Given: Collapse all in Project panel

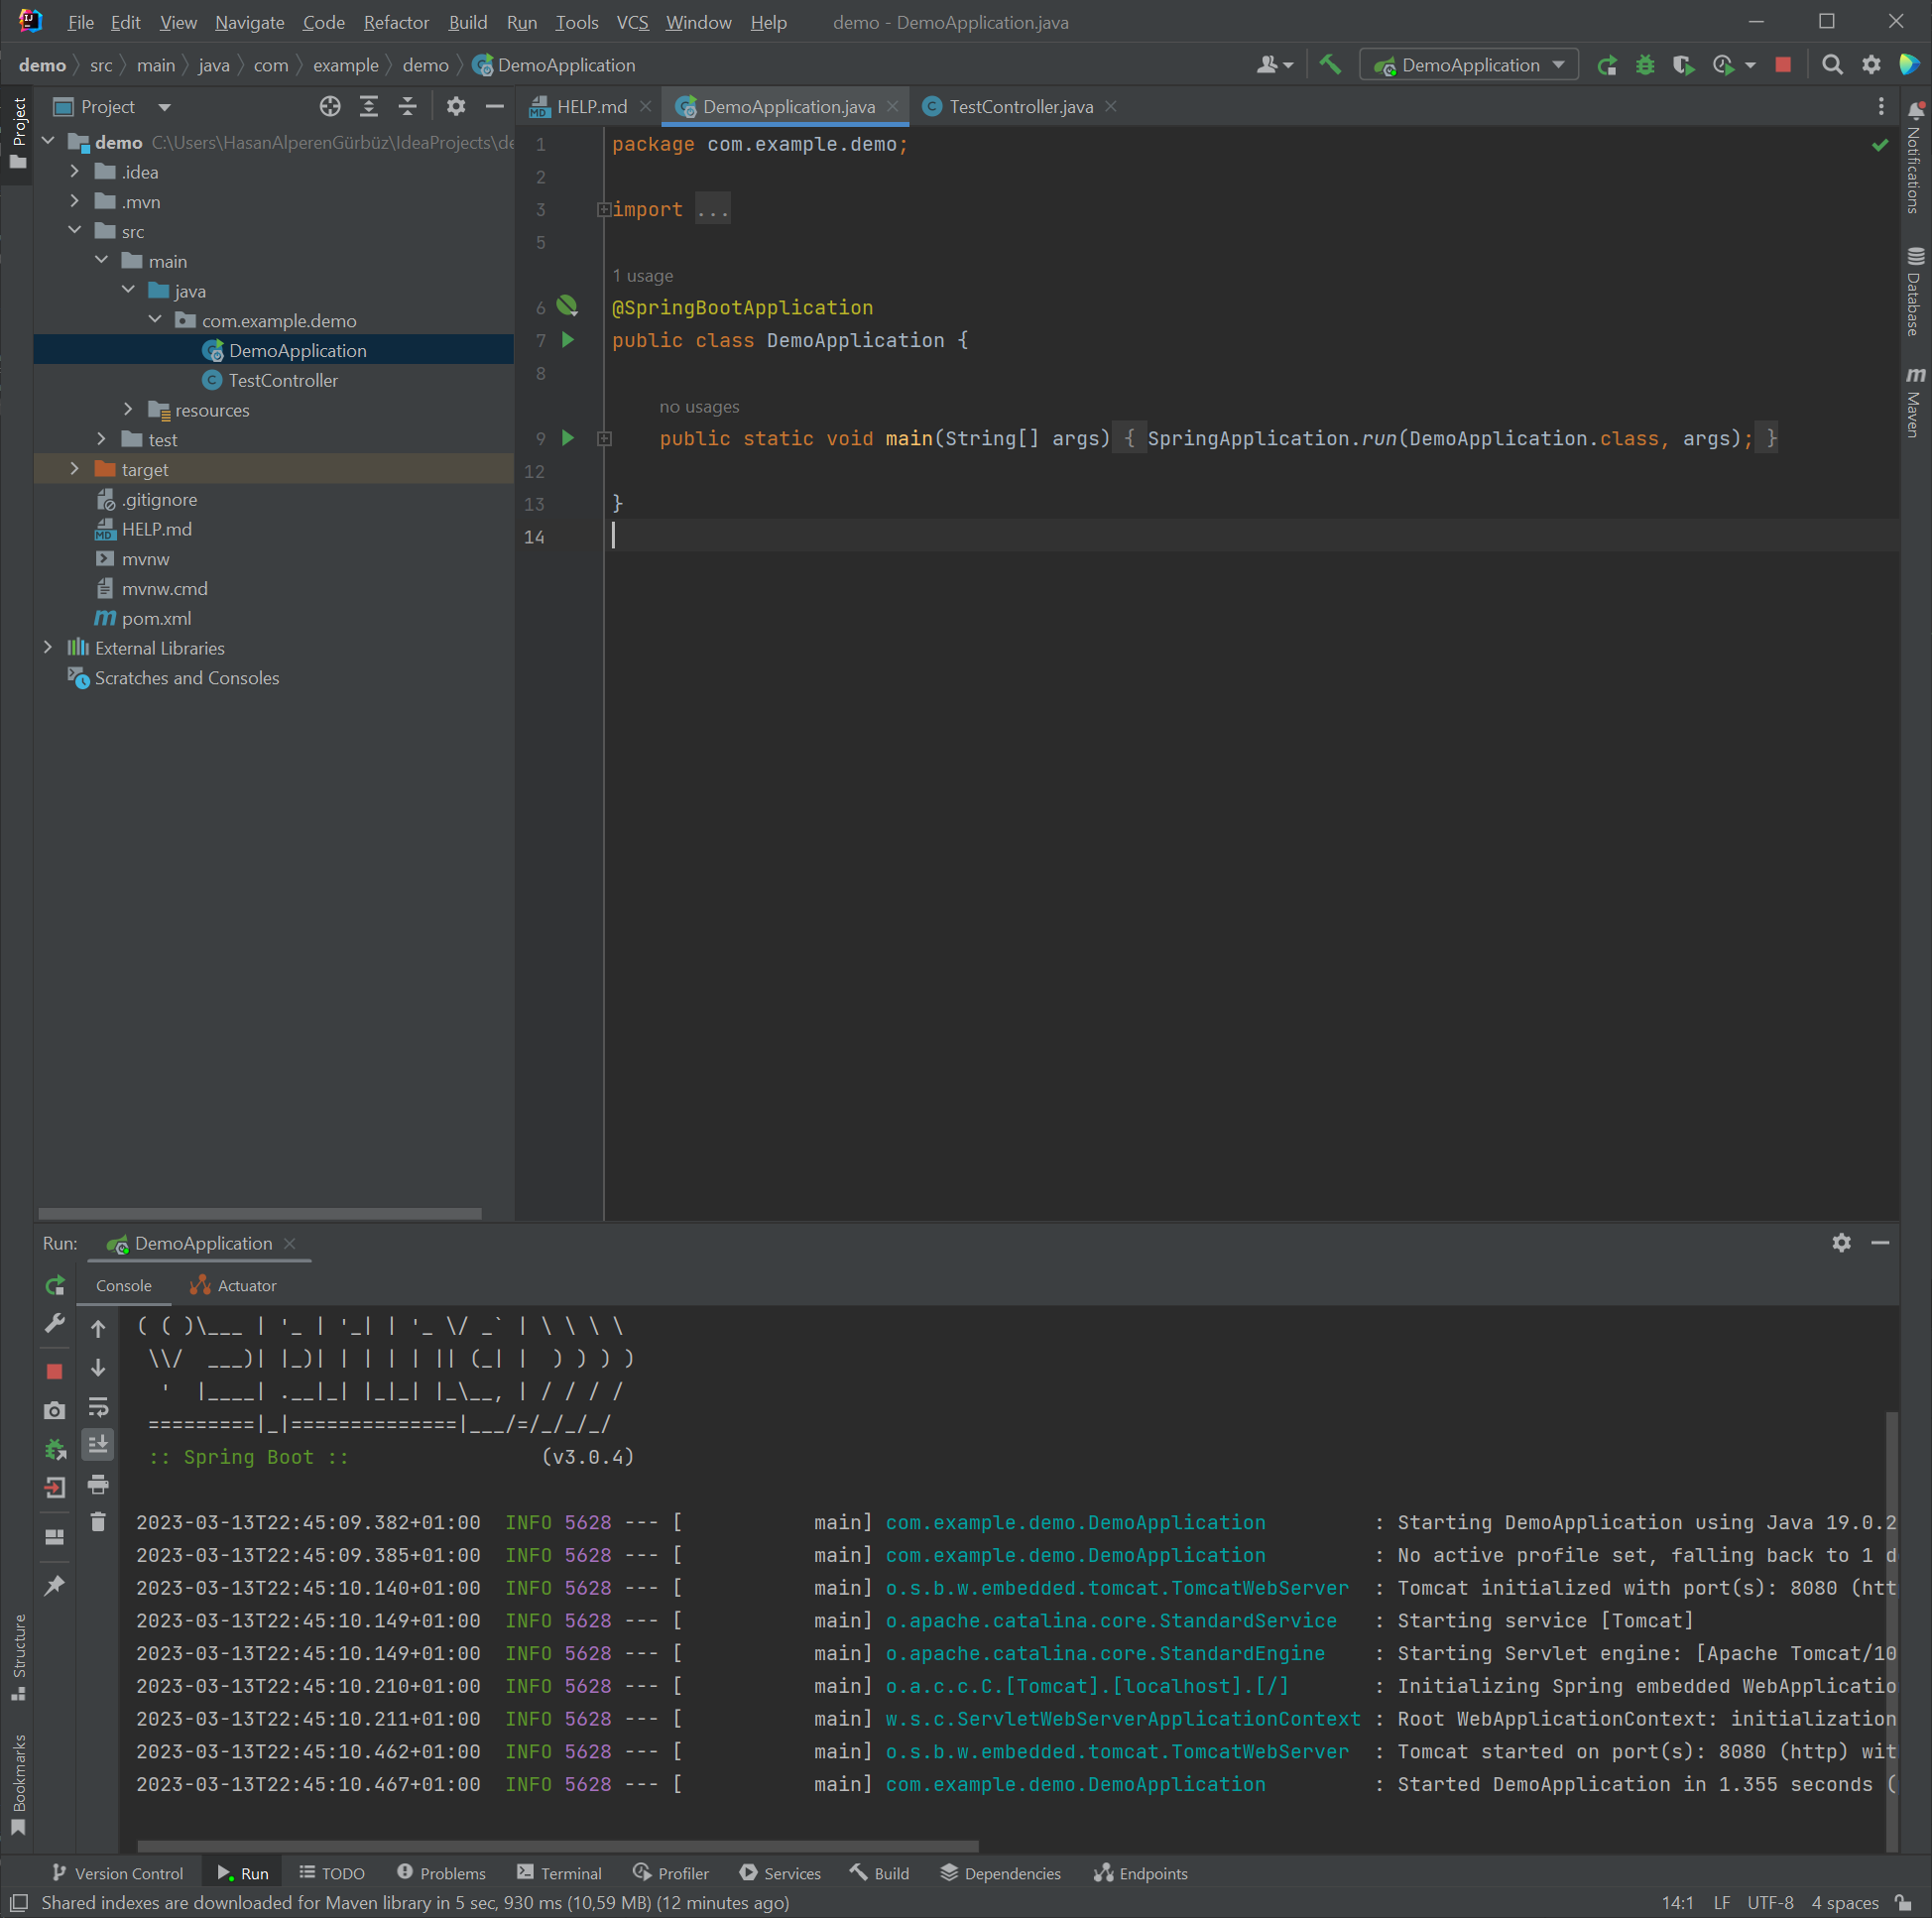Looking at the screenshot, I should (x=407, y=106).
